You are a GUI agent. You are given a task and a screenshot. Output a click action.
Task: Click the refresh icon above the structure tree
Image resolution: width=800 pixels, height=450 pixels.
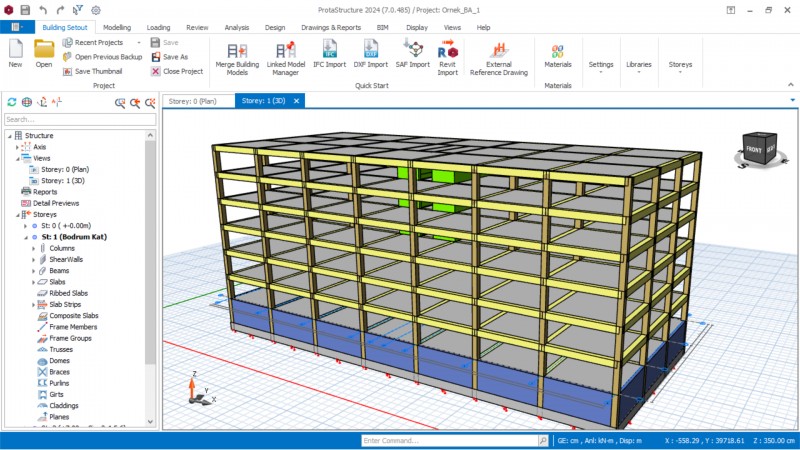(x=12, y=102)
